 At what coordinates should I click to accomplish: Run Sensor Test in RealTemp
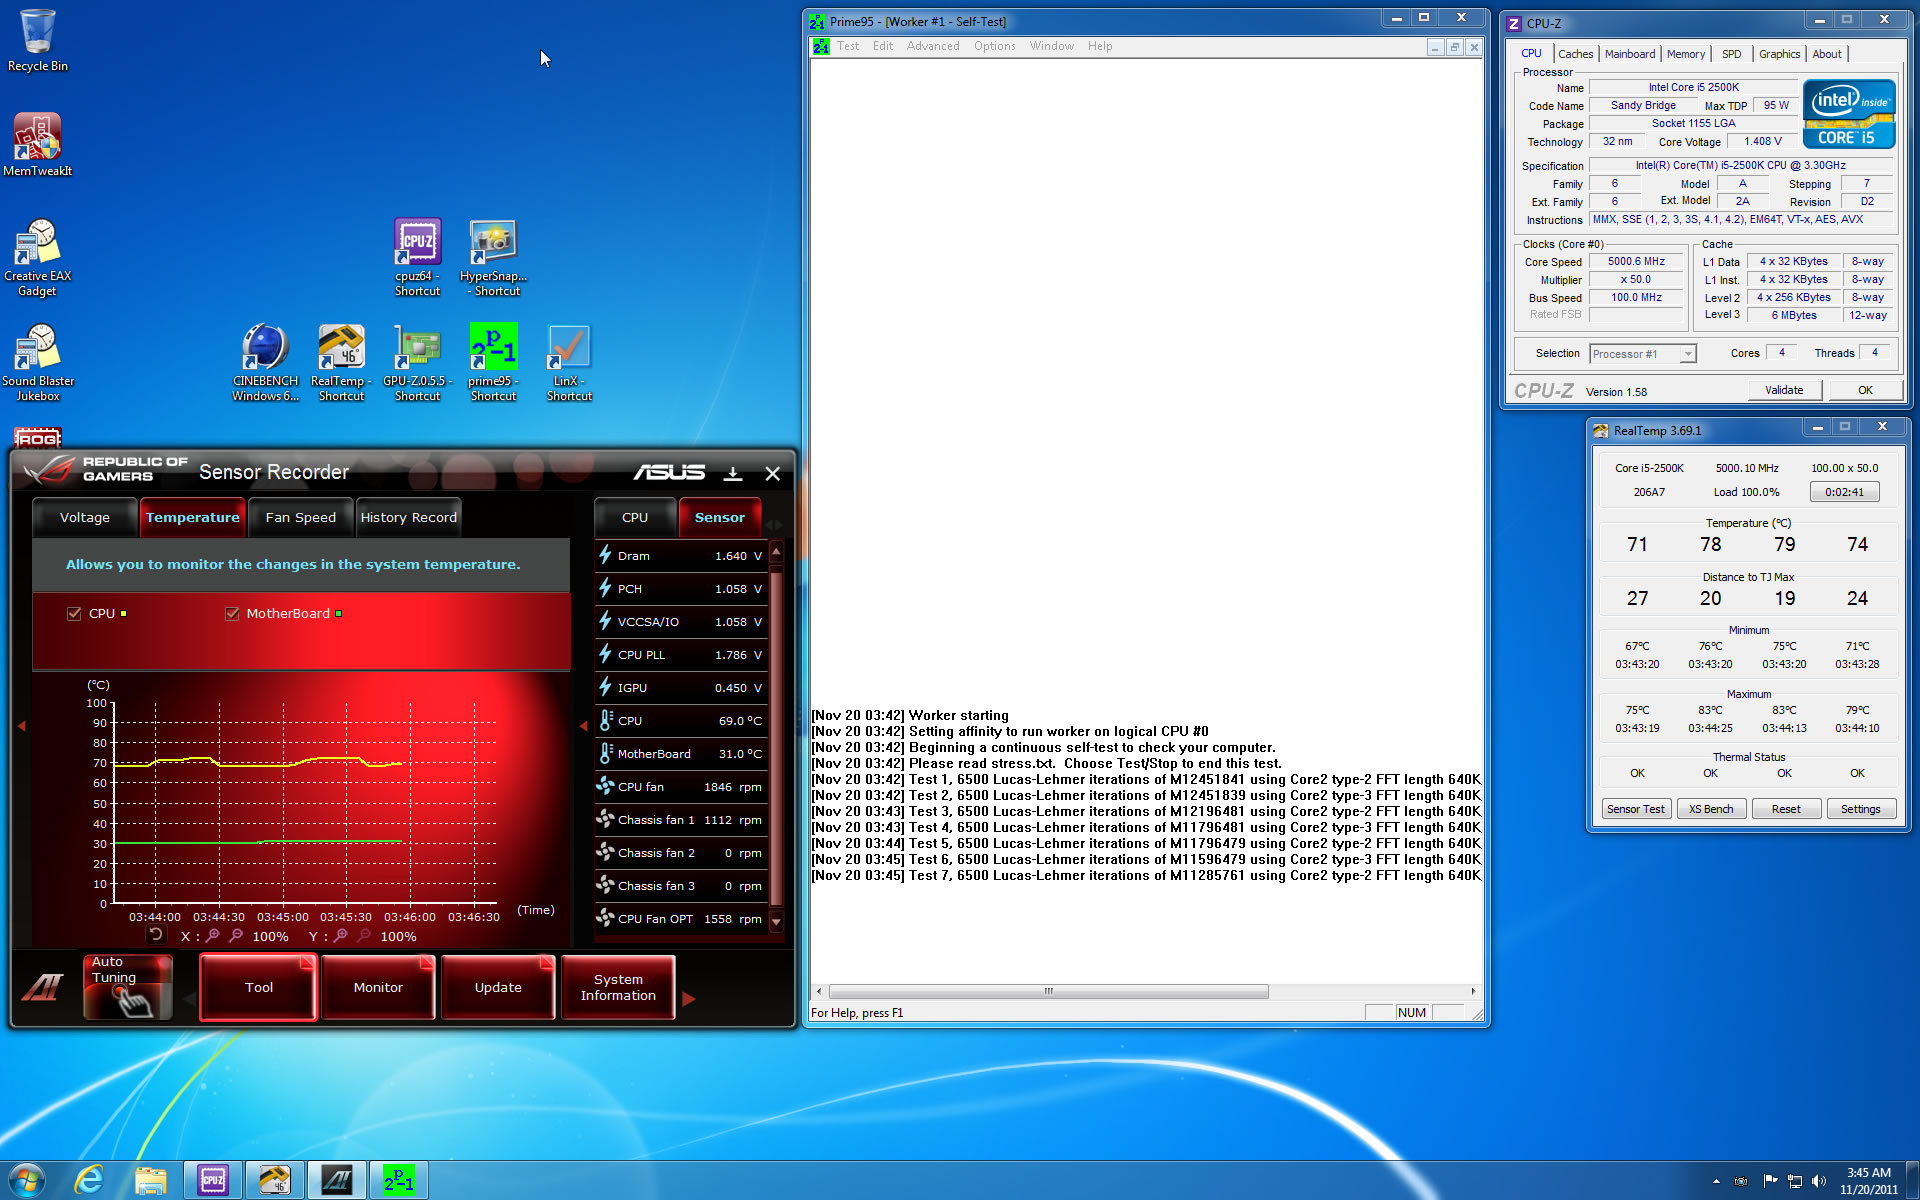1636,809
